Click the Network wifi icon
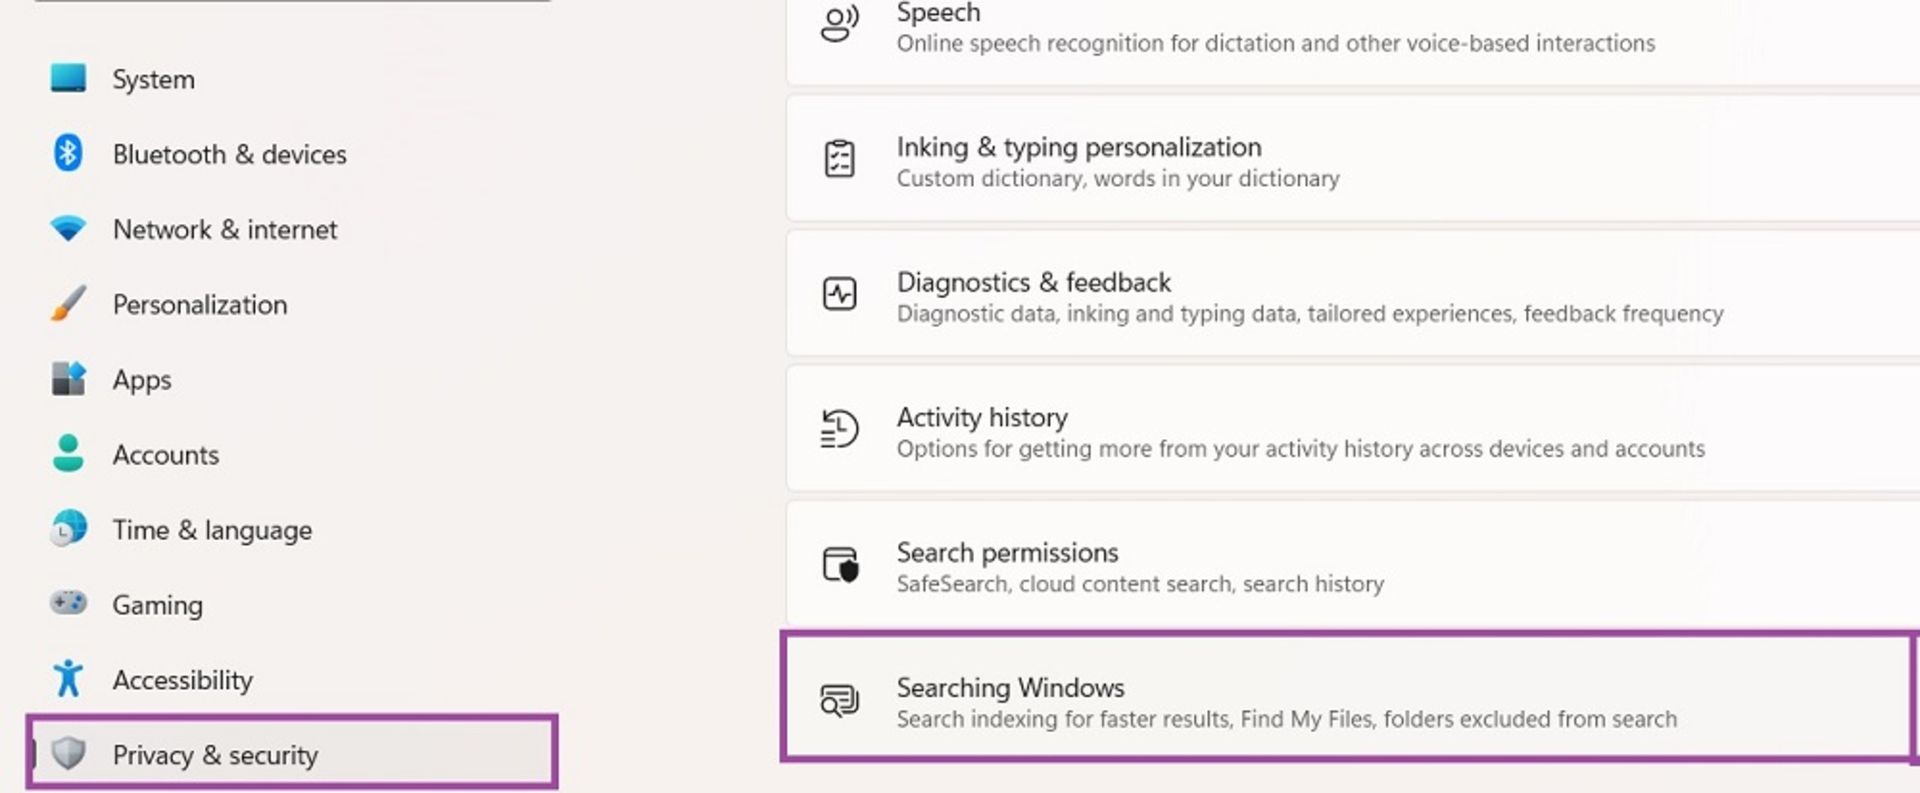 pyautogui.click(x=68, y=229)
